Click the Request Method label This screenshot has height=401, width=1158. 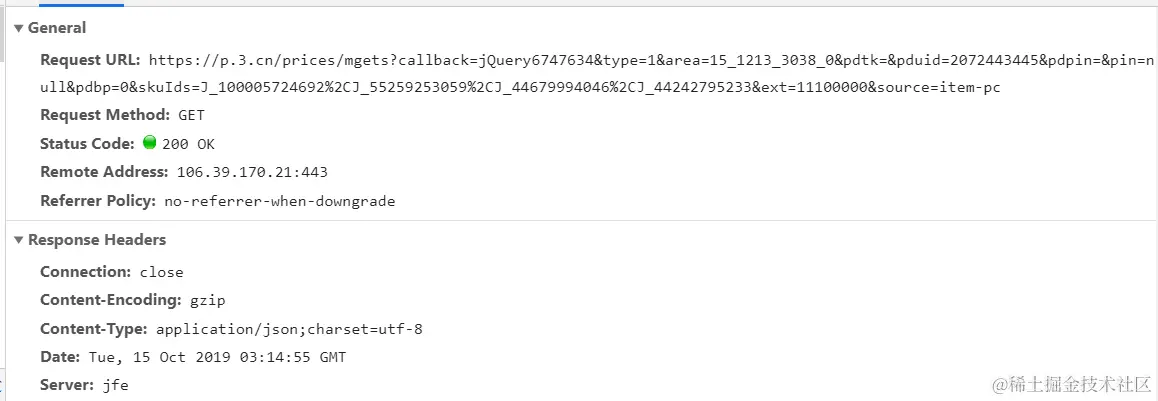coord(105,115)
